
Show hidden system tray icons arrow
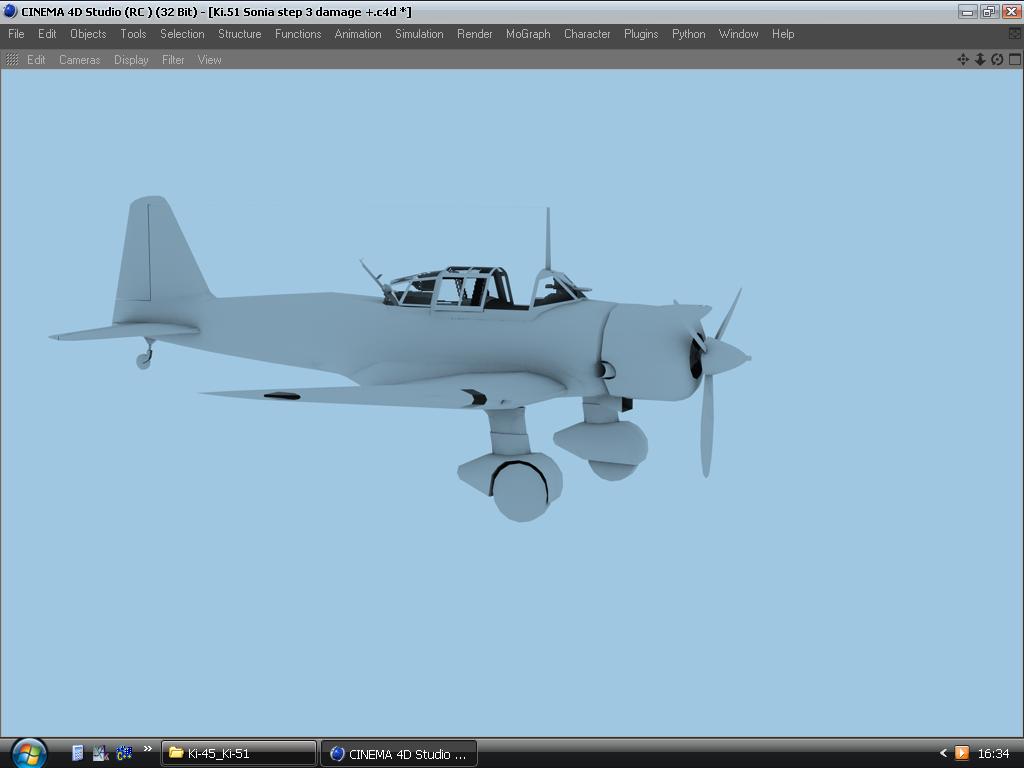942,753
